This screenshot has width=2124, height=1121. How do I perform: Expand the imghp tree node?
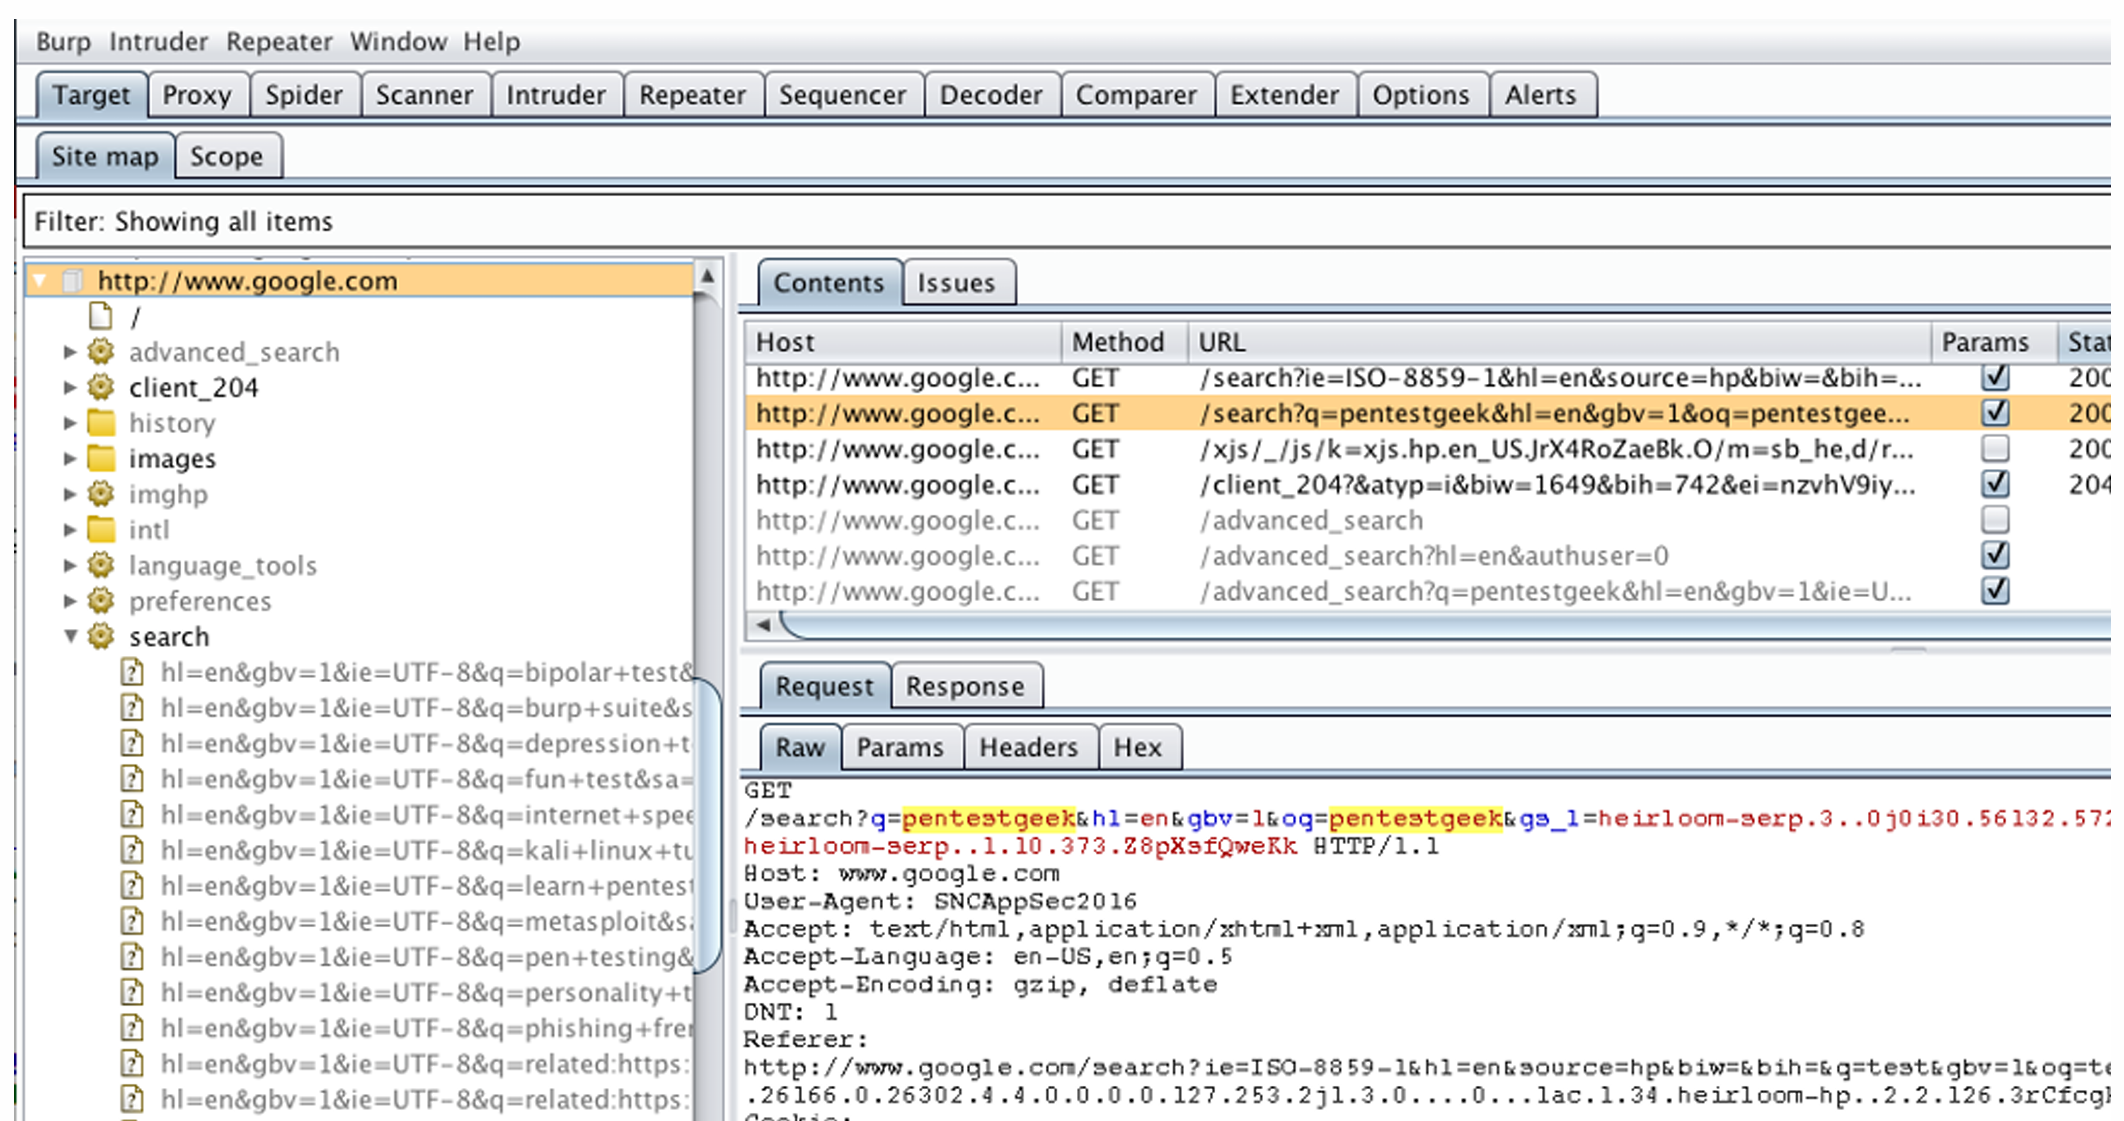pyautogui.click(x=70, y=494)
